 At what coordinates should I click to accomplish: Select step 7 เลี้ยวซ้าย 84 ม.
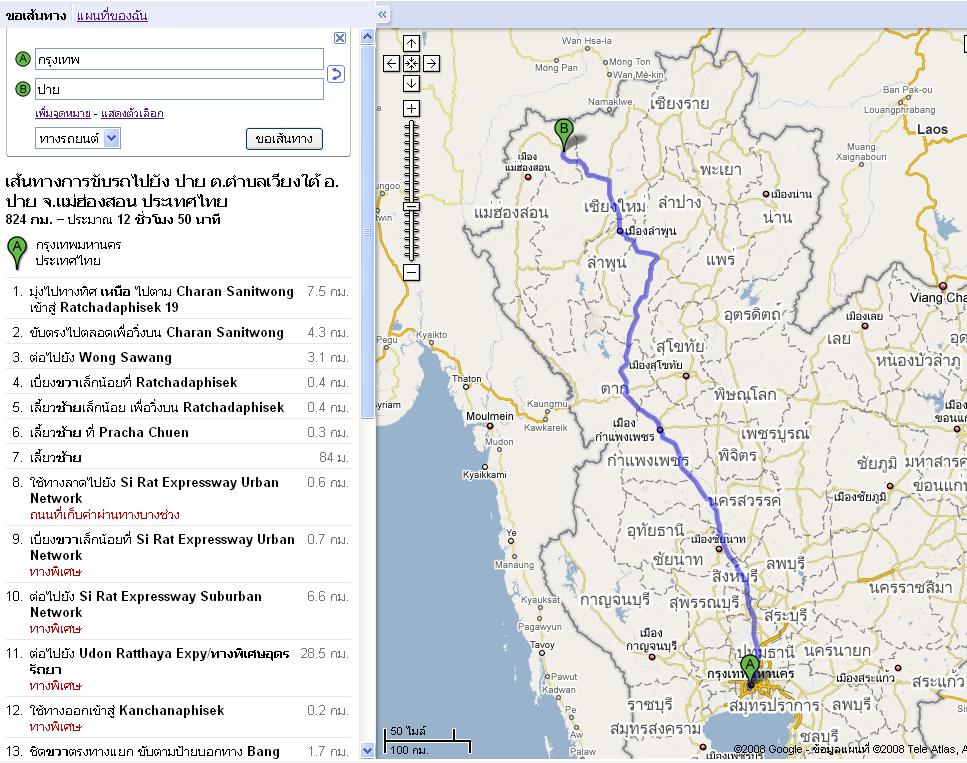point(178,457)
